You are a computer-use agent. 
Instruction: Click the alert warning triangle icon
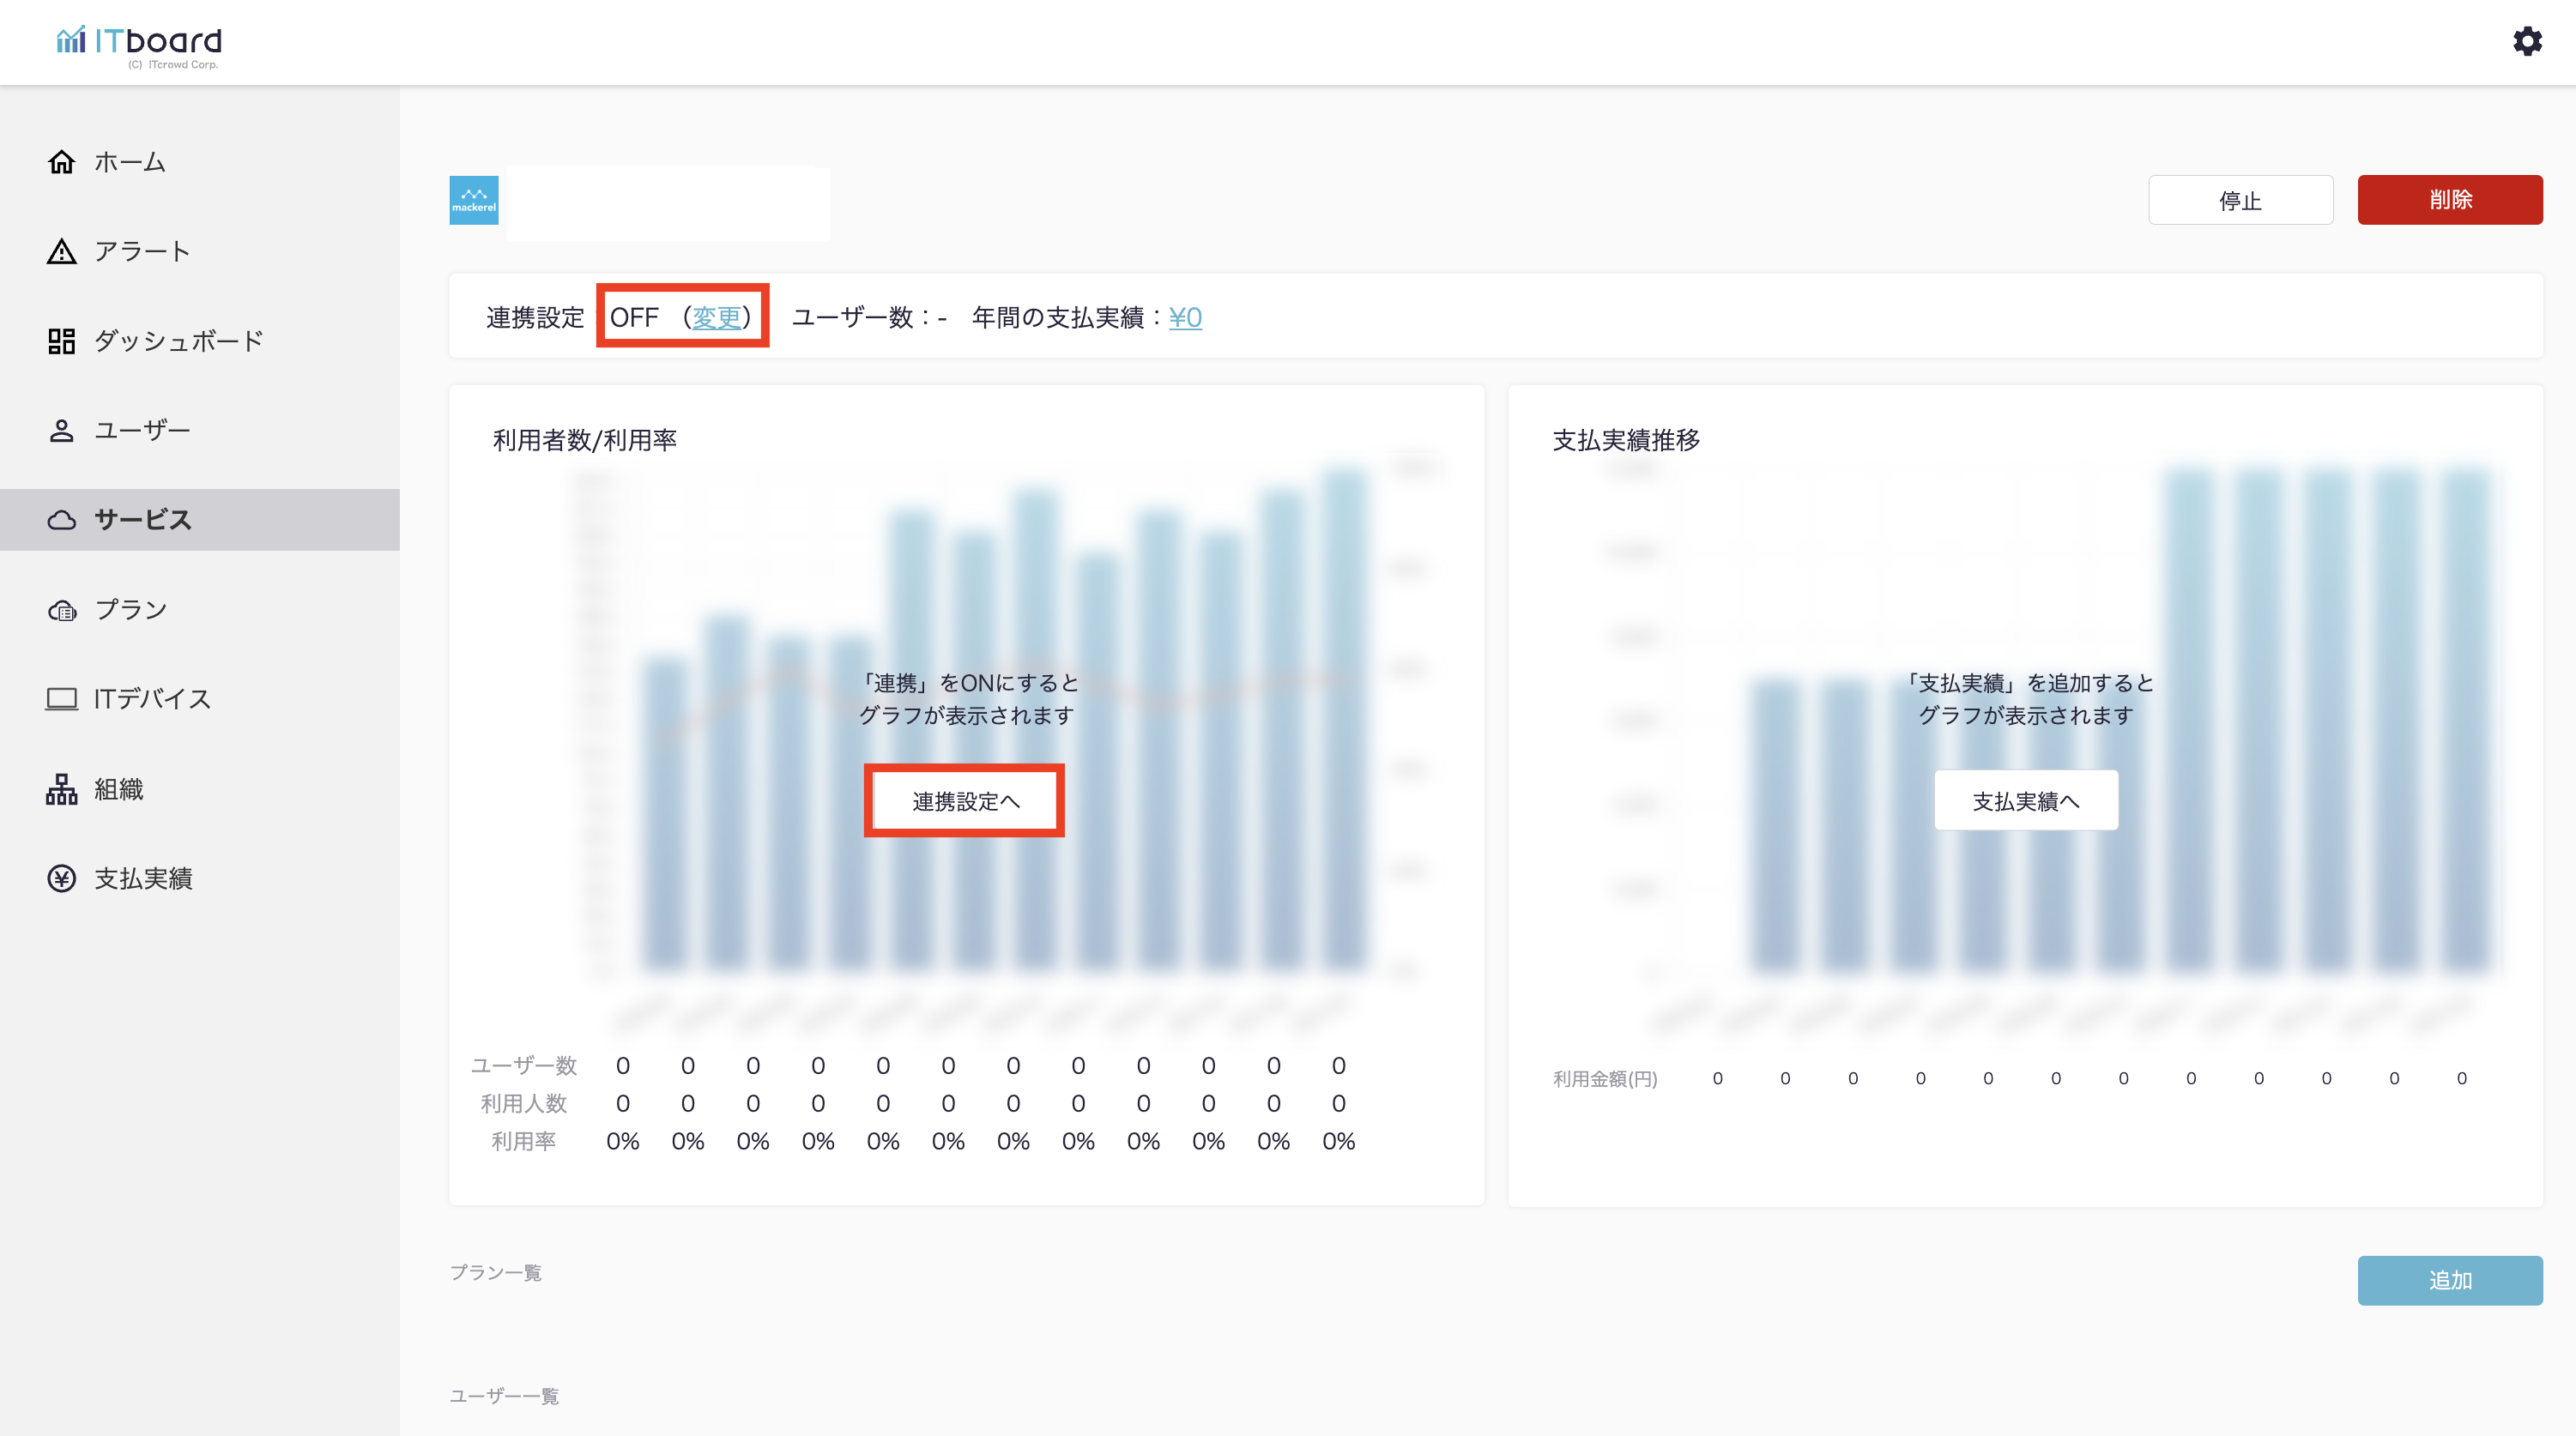[62, 251]
